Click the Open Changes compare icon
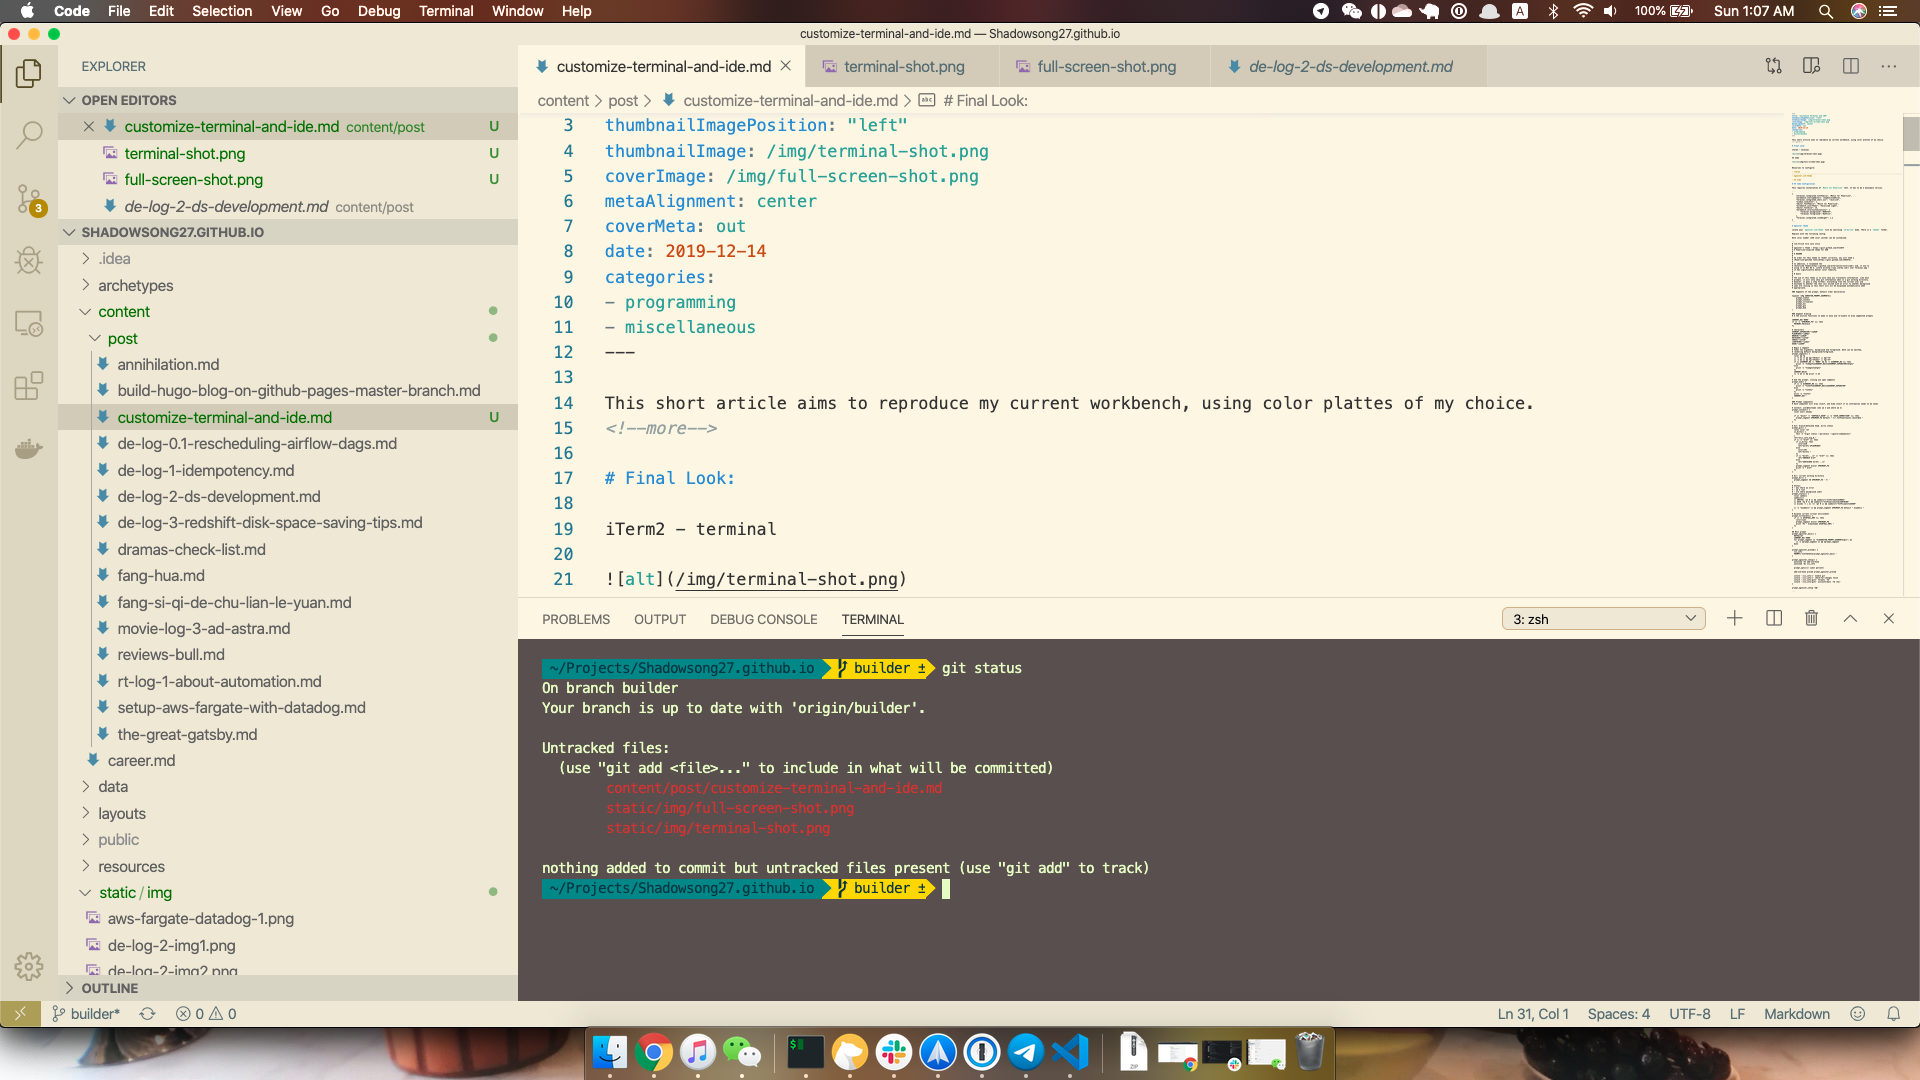The width and height of the screenshot is (1920, 1080). 1774,66
